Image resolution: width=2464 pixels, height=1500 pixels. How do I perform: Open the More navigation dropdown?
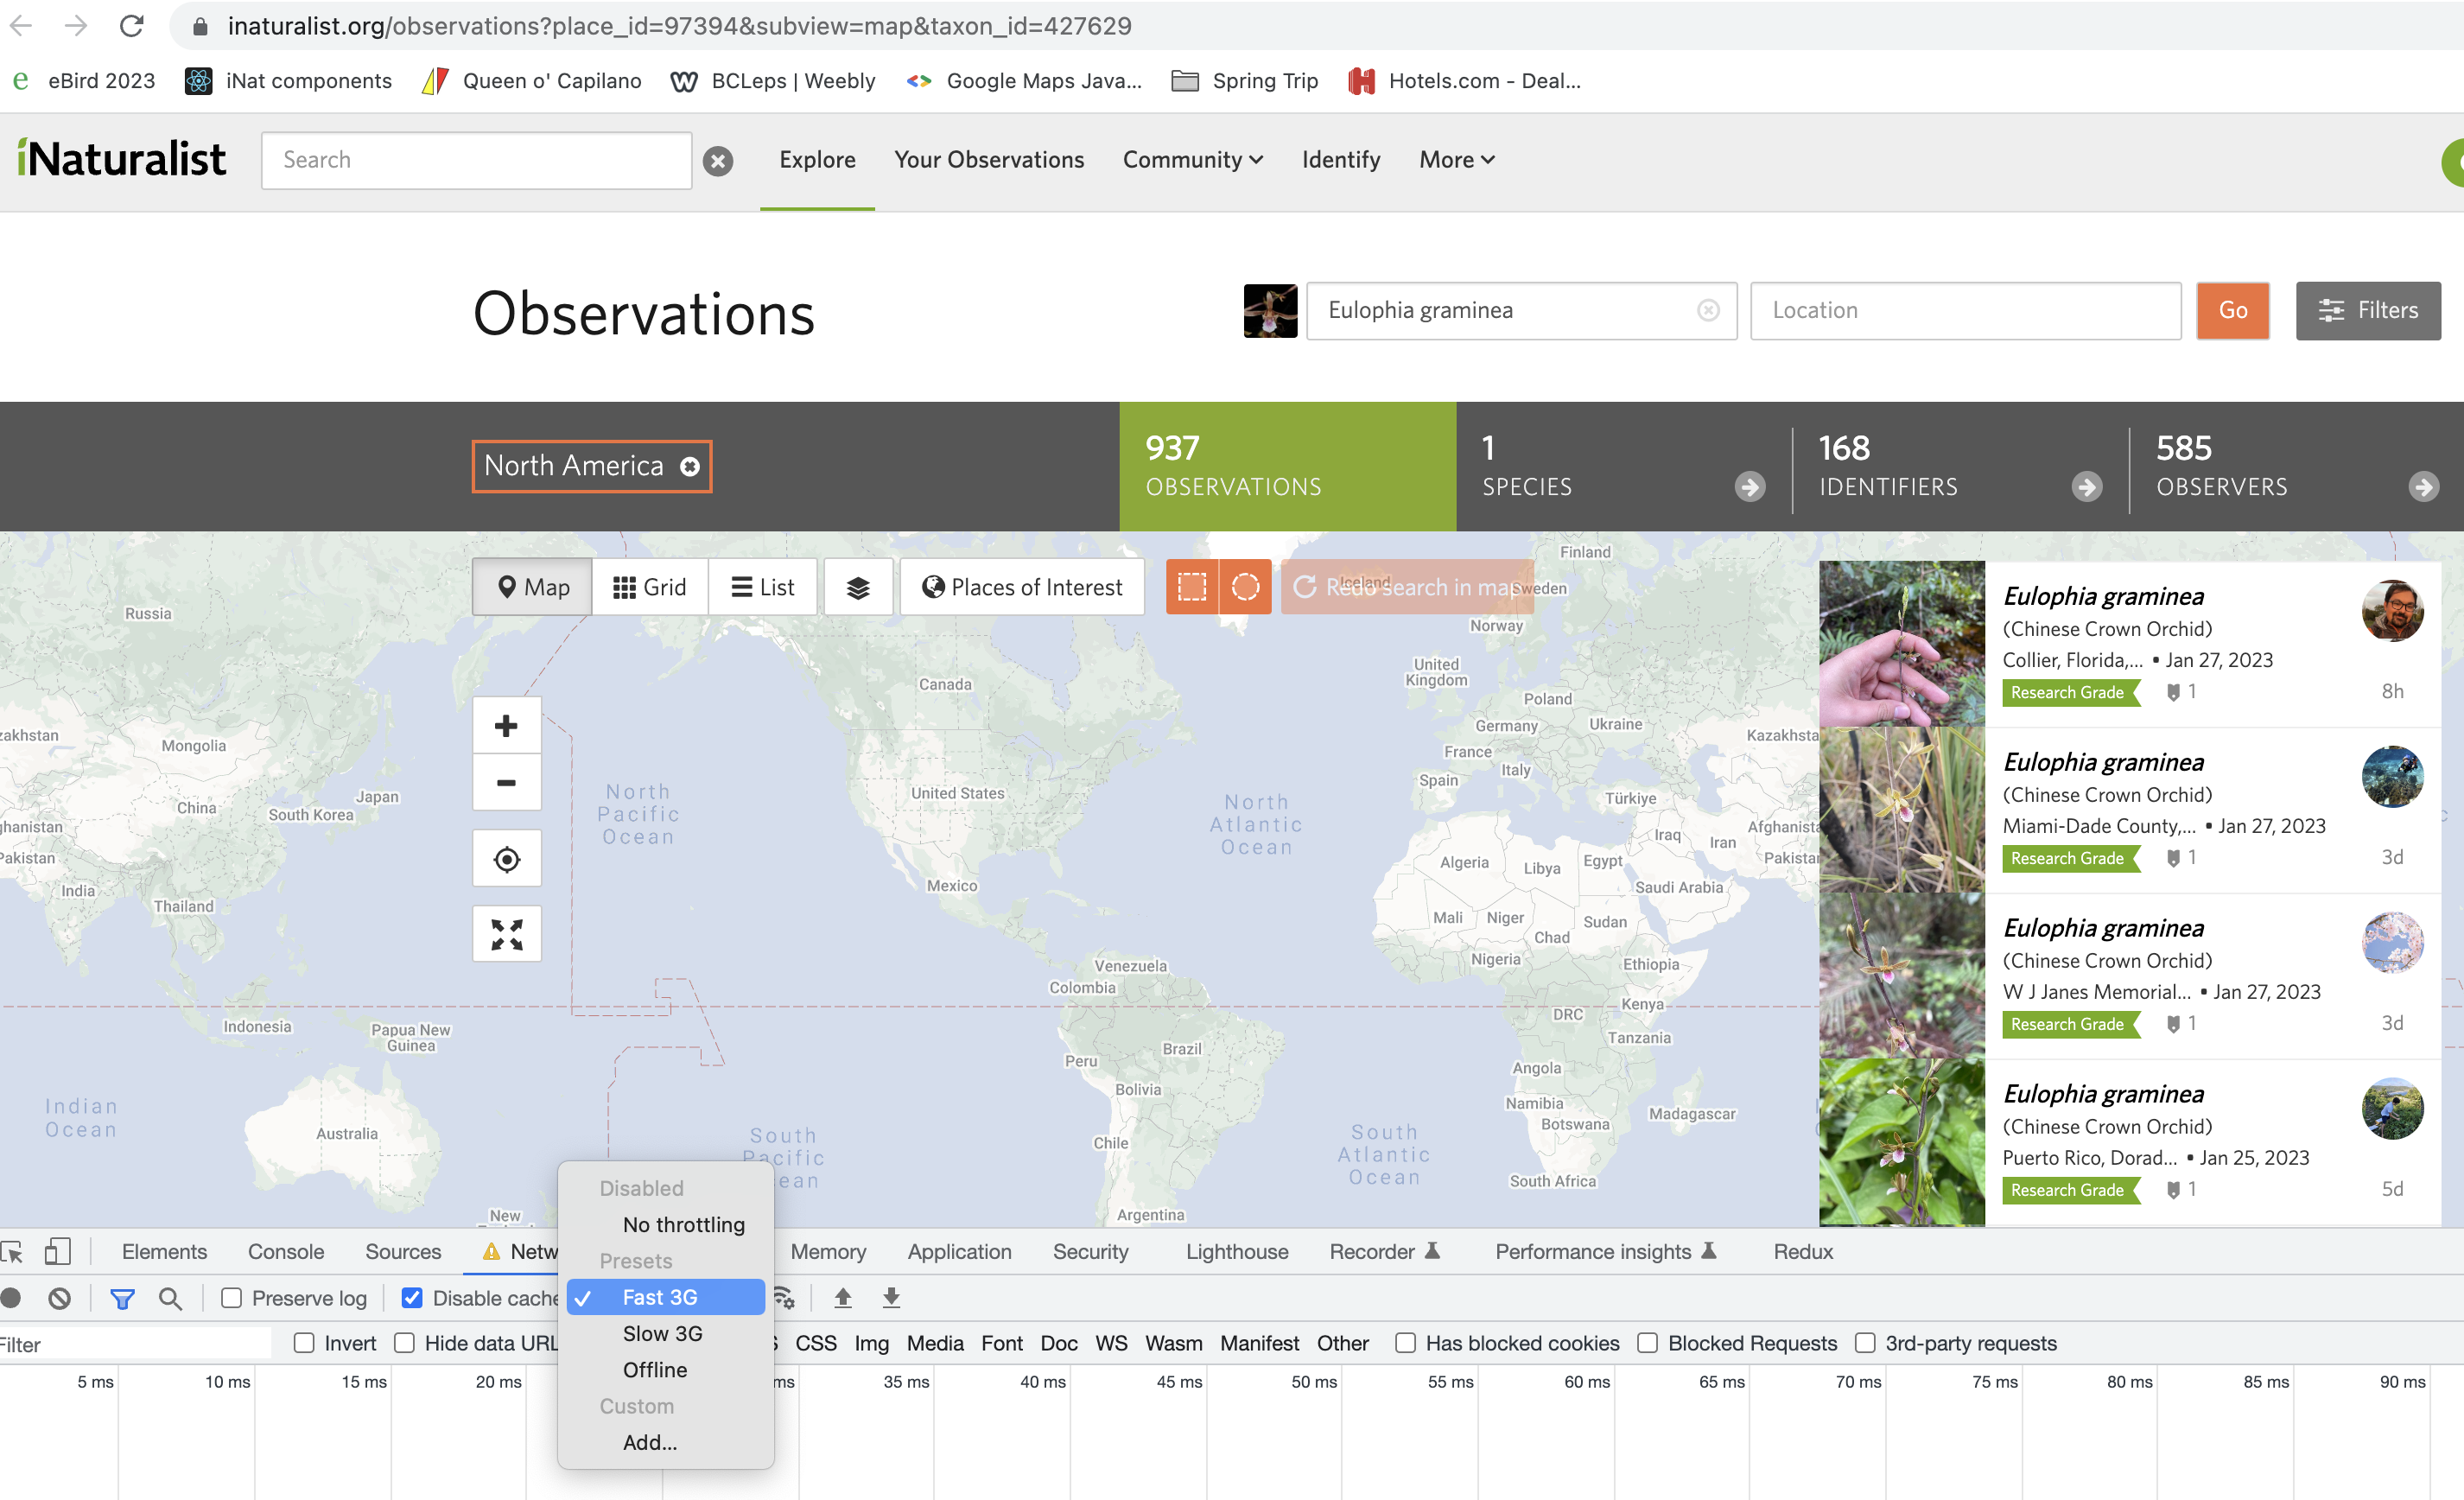[x=1454, y=160]
